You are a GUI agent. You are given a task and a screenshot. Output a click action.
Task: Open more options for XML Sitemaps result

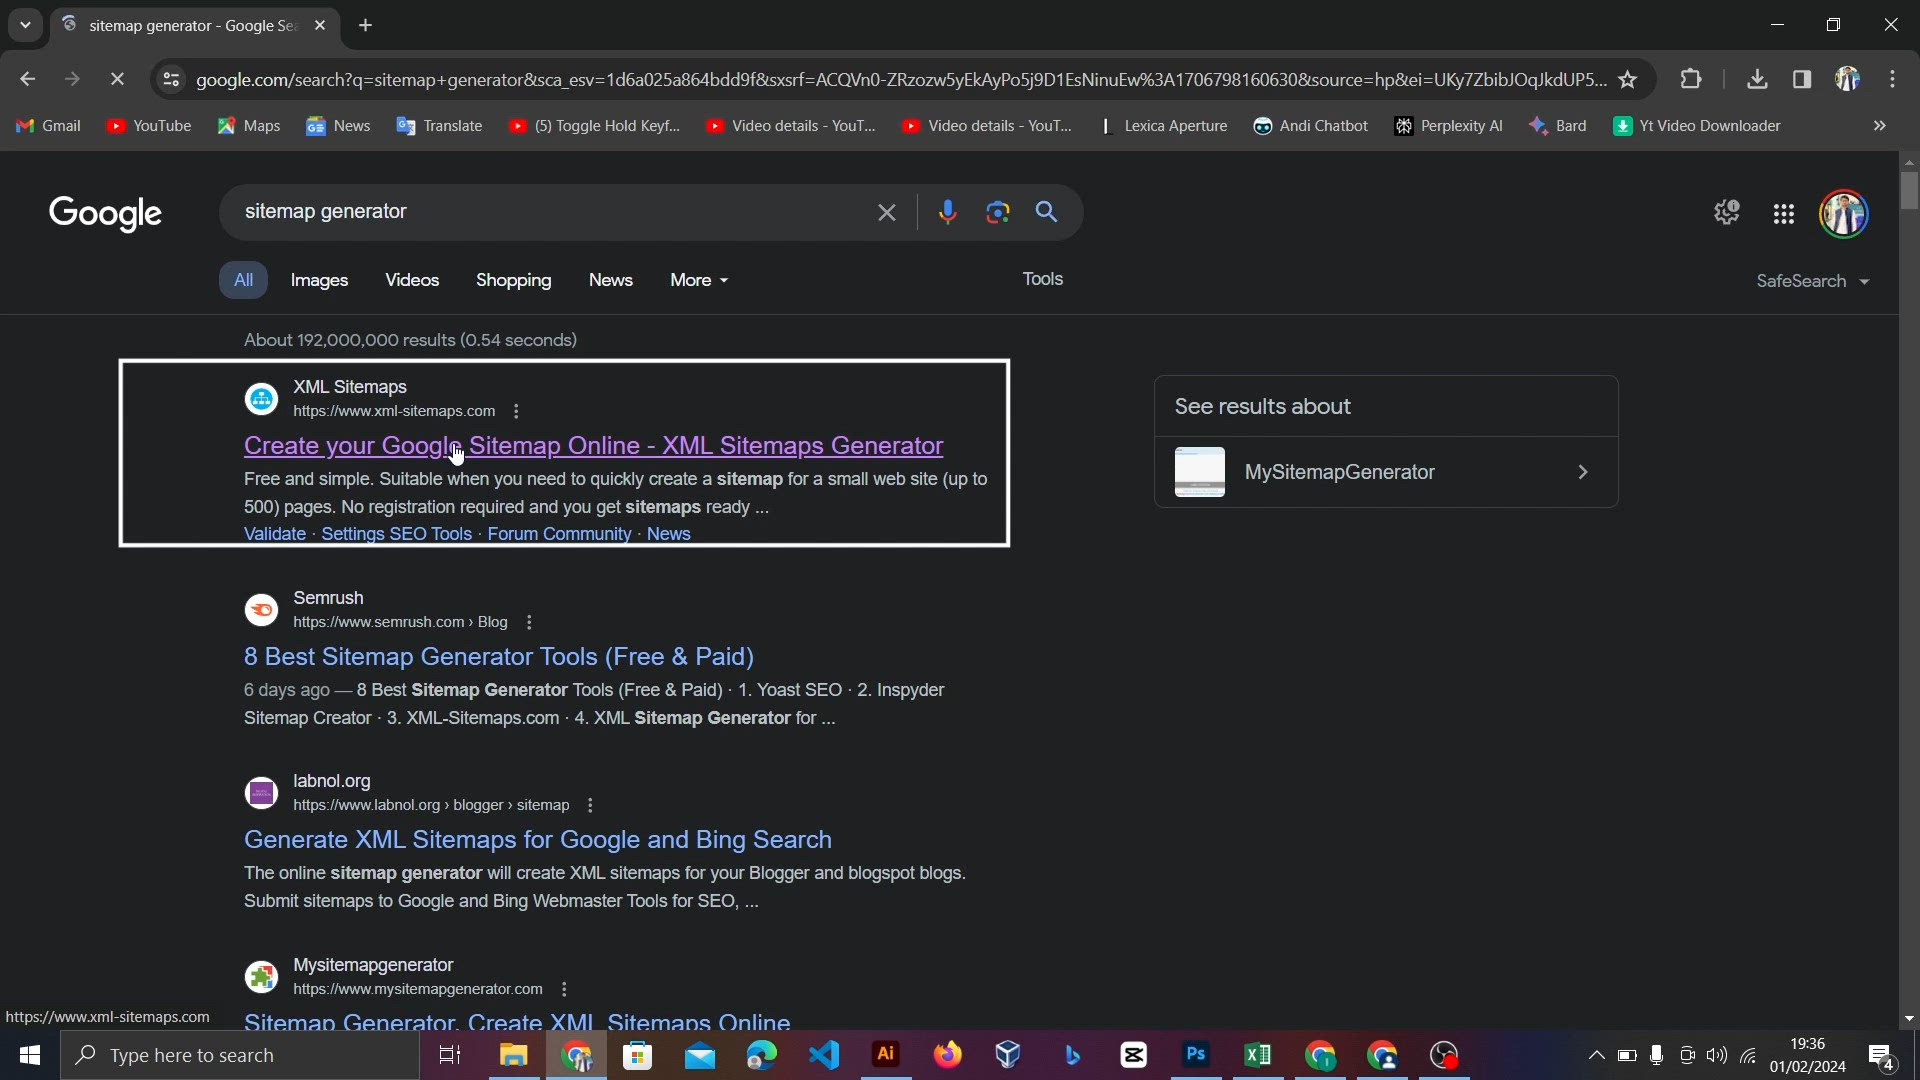tap(516, 411)
